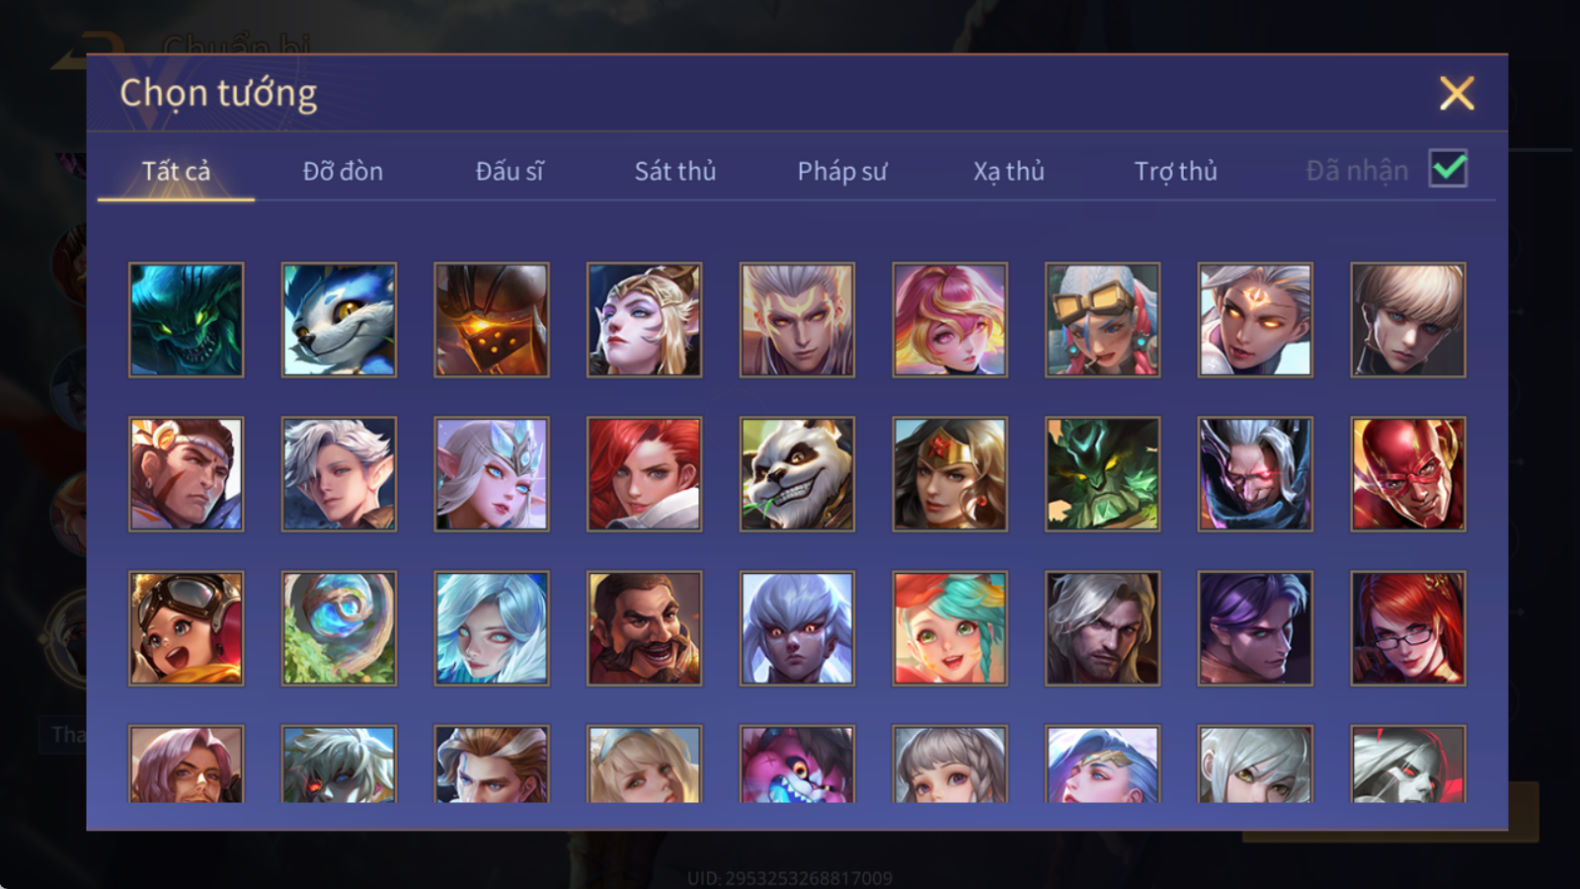Select the Wonder Woman hero portrait
This screenshot has width=1580, height=889.
[x=950, y=474]
